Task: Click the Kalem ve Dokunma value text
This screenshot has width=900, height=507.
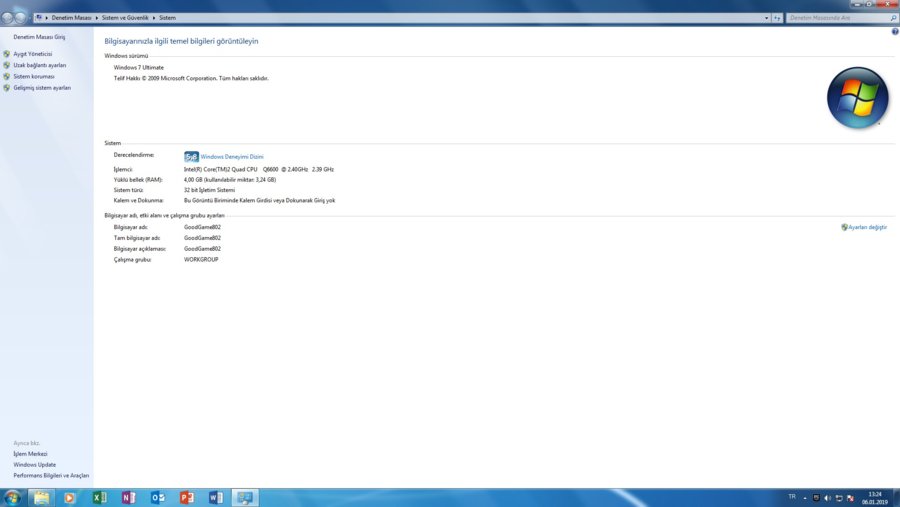Action: click(259, 200)
